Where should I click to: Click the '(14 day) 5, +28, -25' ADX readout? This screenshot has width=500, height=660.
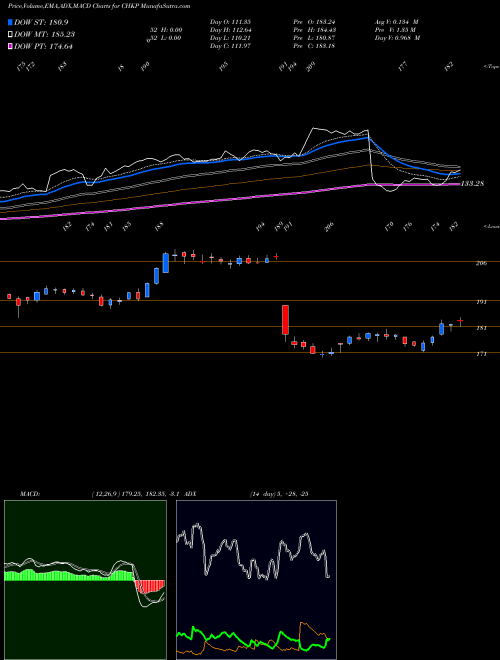click(x=279, y=494)
